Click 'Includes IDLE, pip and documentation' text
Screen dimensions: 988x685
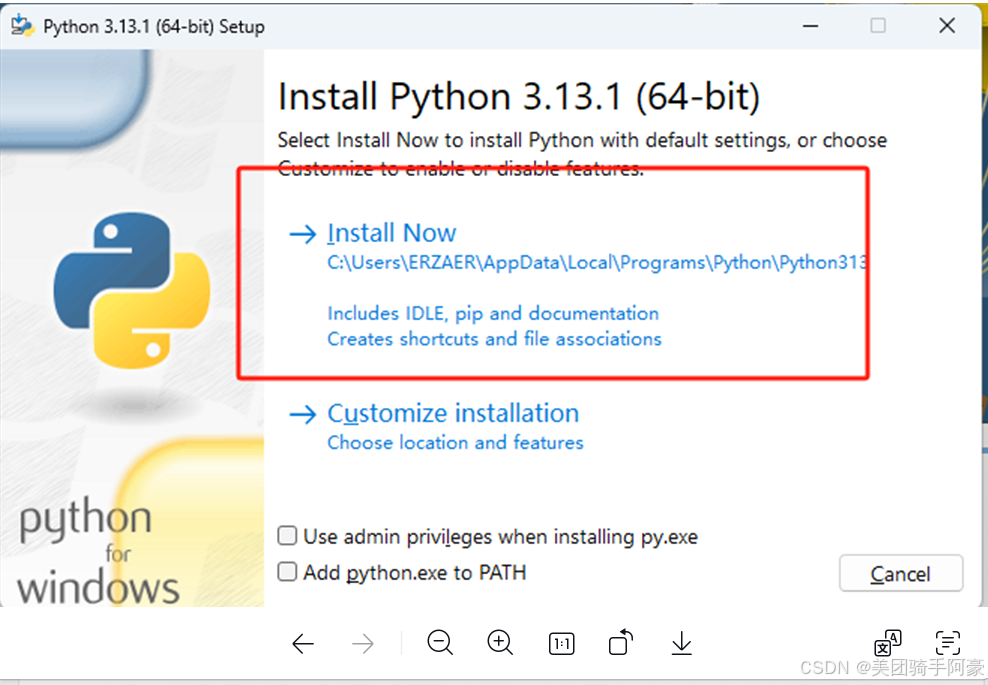pos(493,313)
